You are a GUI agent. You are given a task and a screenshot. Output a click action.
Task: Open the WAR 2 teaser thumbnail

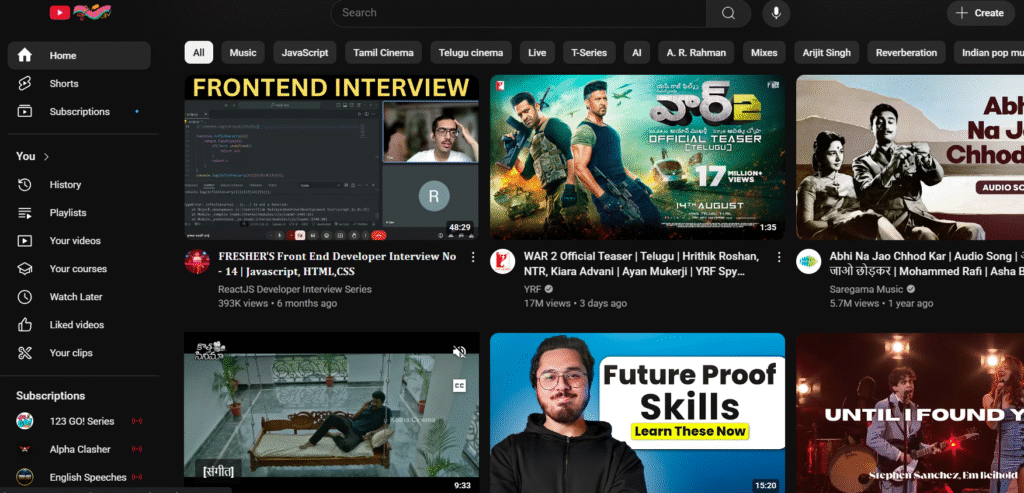pos(637,157)
